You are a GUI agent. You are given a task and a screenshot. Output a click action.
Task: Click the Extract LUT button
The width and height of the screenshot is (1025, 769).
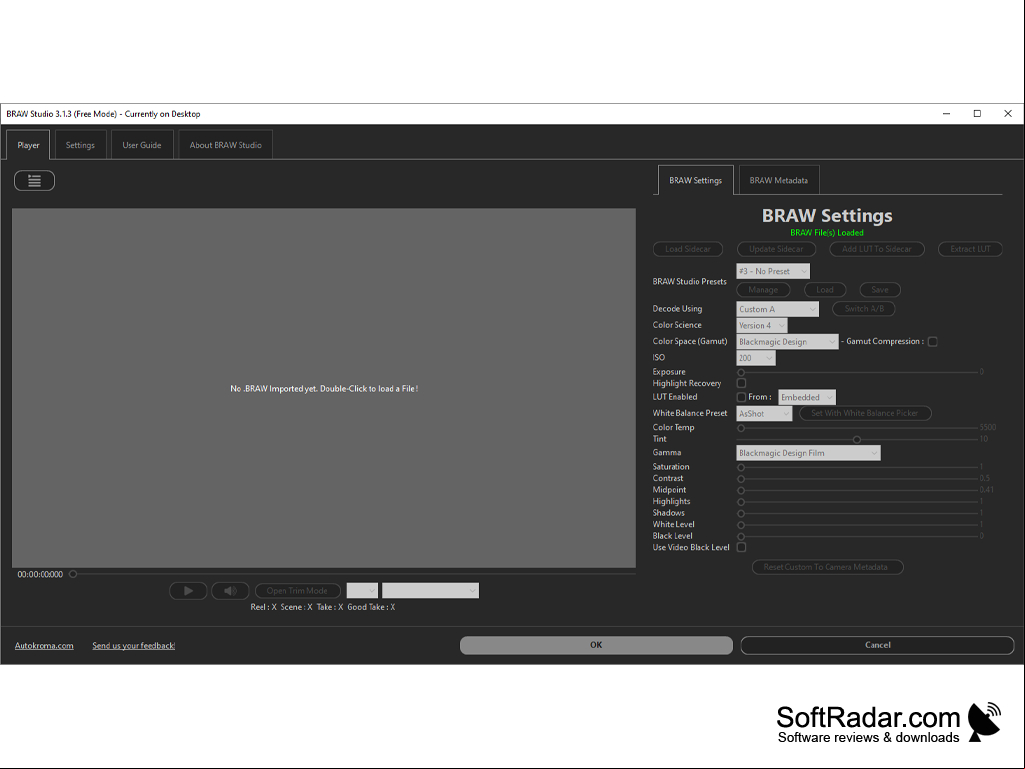(970, 249)
